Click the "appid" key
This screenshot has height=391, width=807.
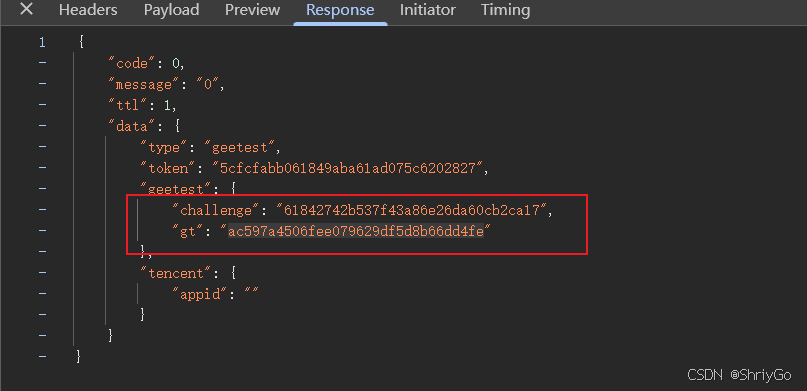(x=203, y=294)
